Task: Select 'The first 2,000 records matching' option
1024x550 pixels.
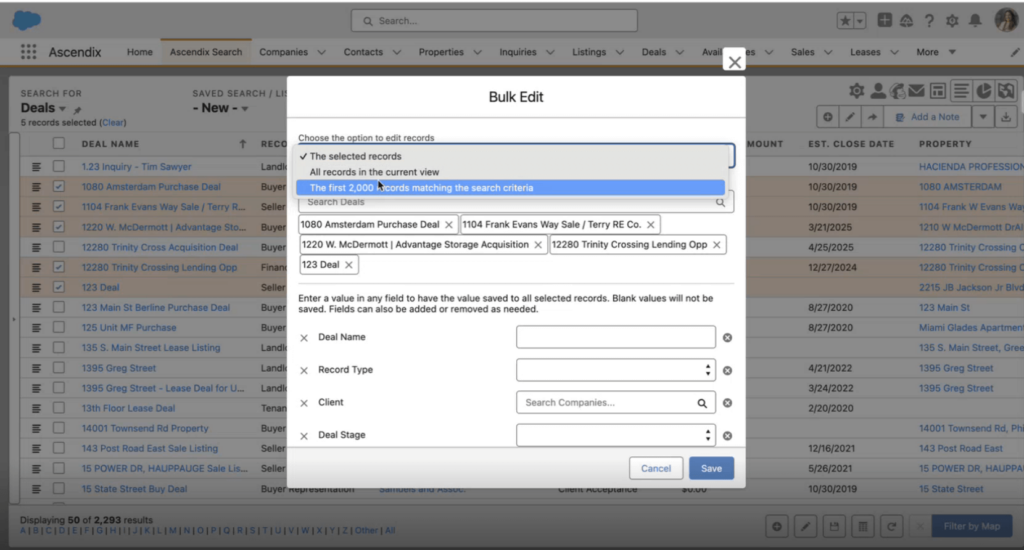Action: point(511,188)
